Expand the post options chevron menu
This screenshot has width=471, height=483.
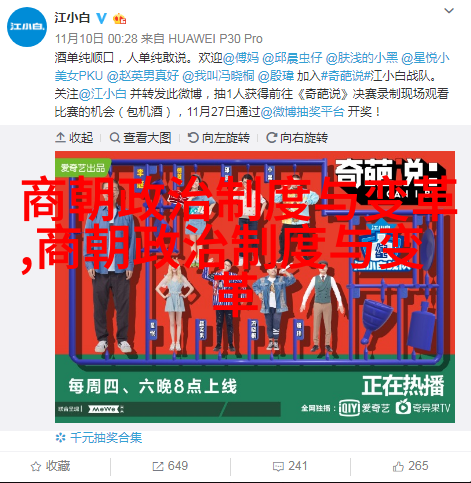click(x=449, y=11)
